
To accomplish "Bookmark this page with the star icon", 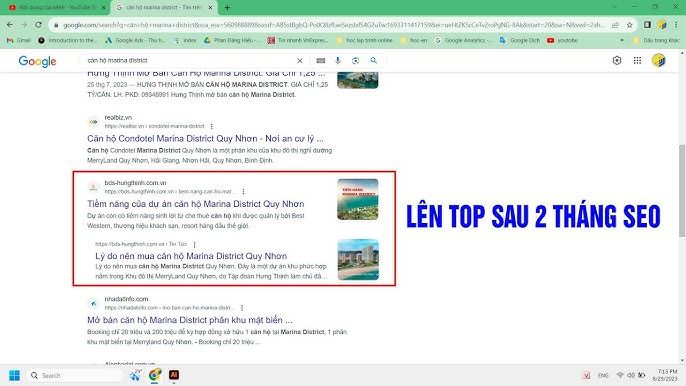I will (630, 25).
